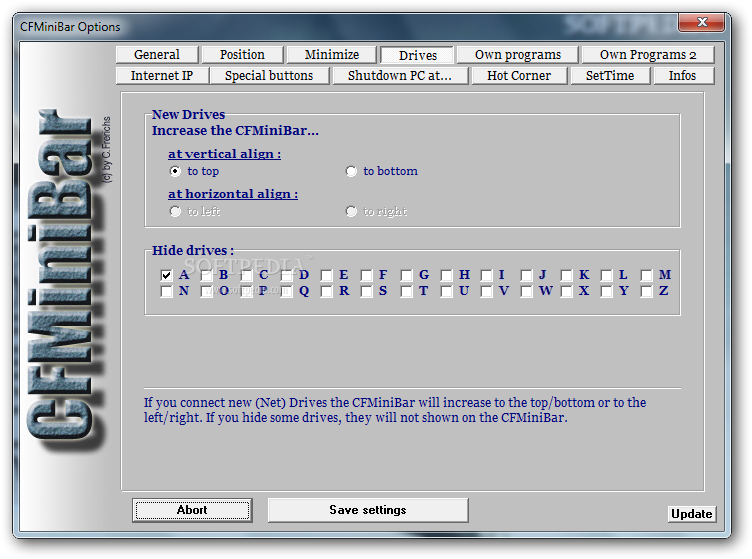This screenshot has width=752, height=559.
Task: Click the Save settings button
Action: click(368, 510)
